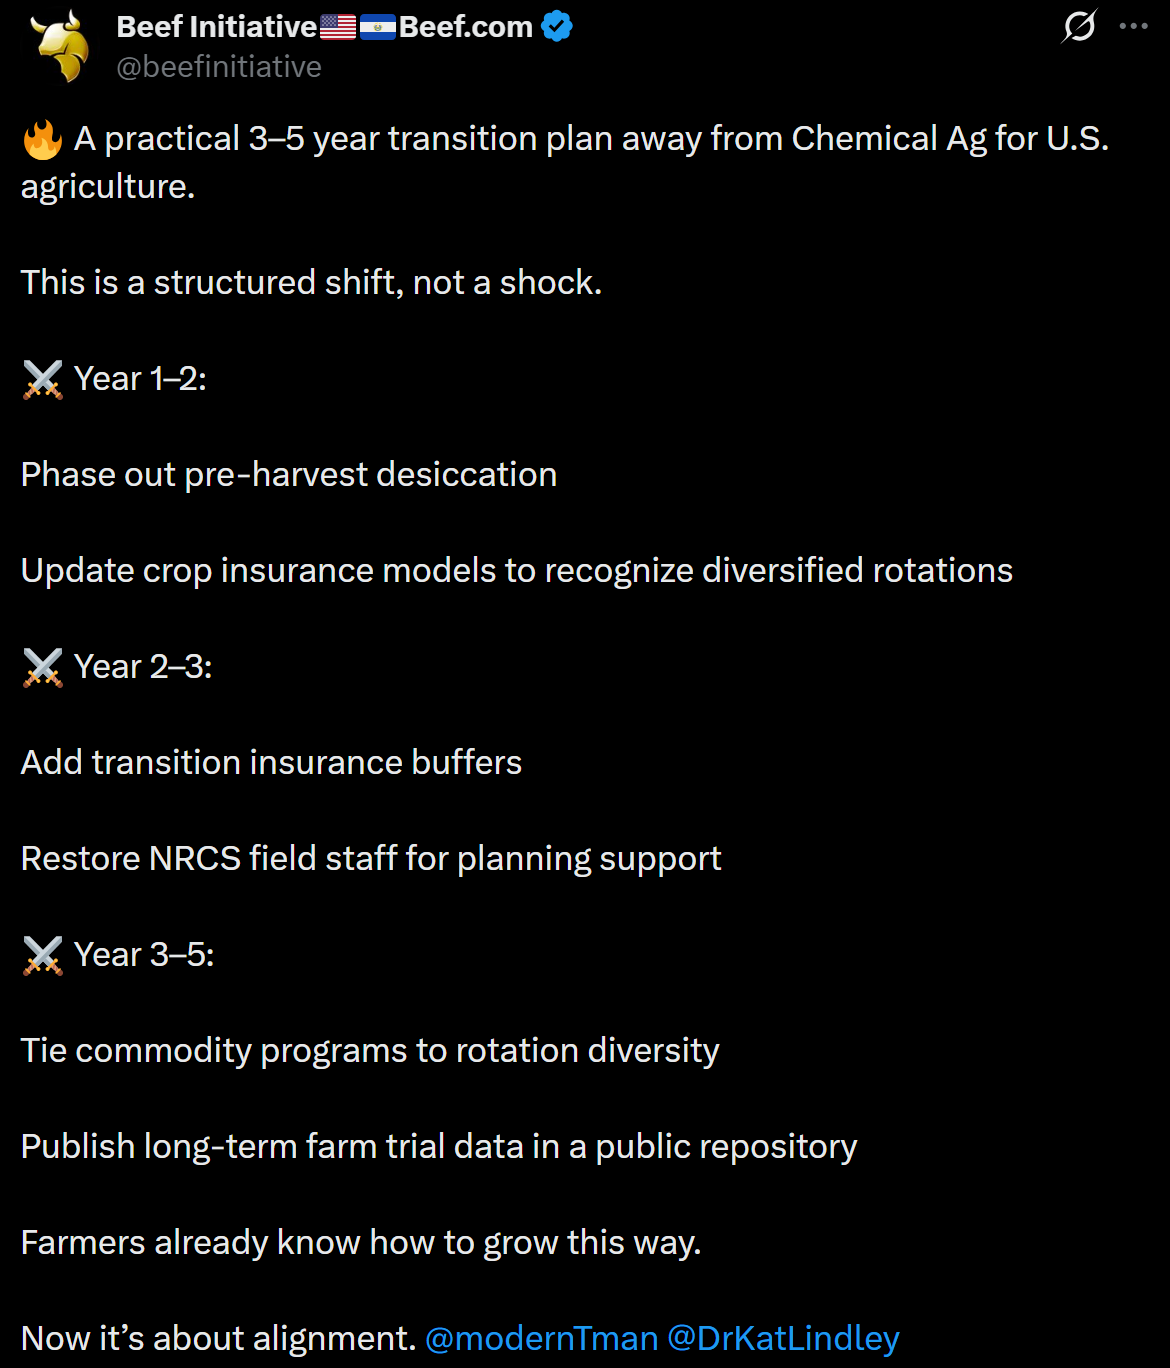This screenshot has width=1170, height=1368.
Task: Click the El Salvador flag emoji
Action: [378, 28]
